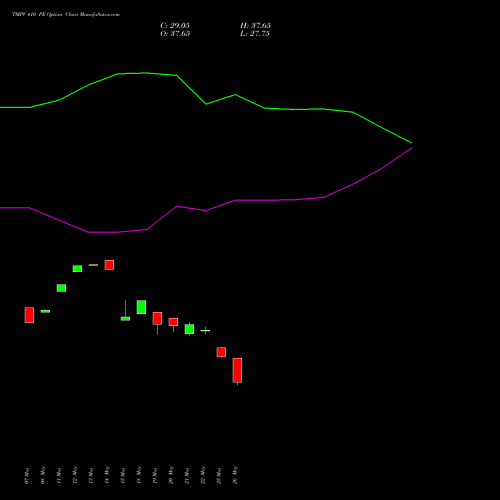Click the purple lower band line
Screen dimensions: 500x500
click(206, 210)
